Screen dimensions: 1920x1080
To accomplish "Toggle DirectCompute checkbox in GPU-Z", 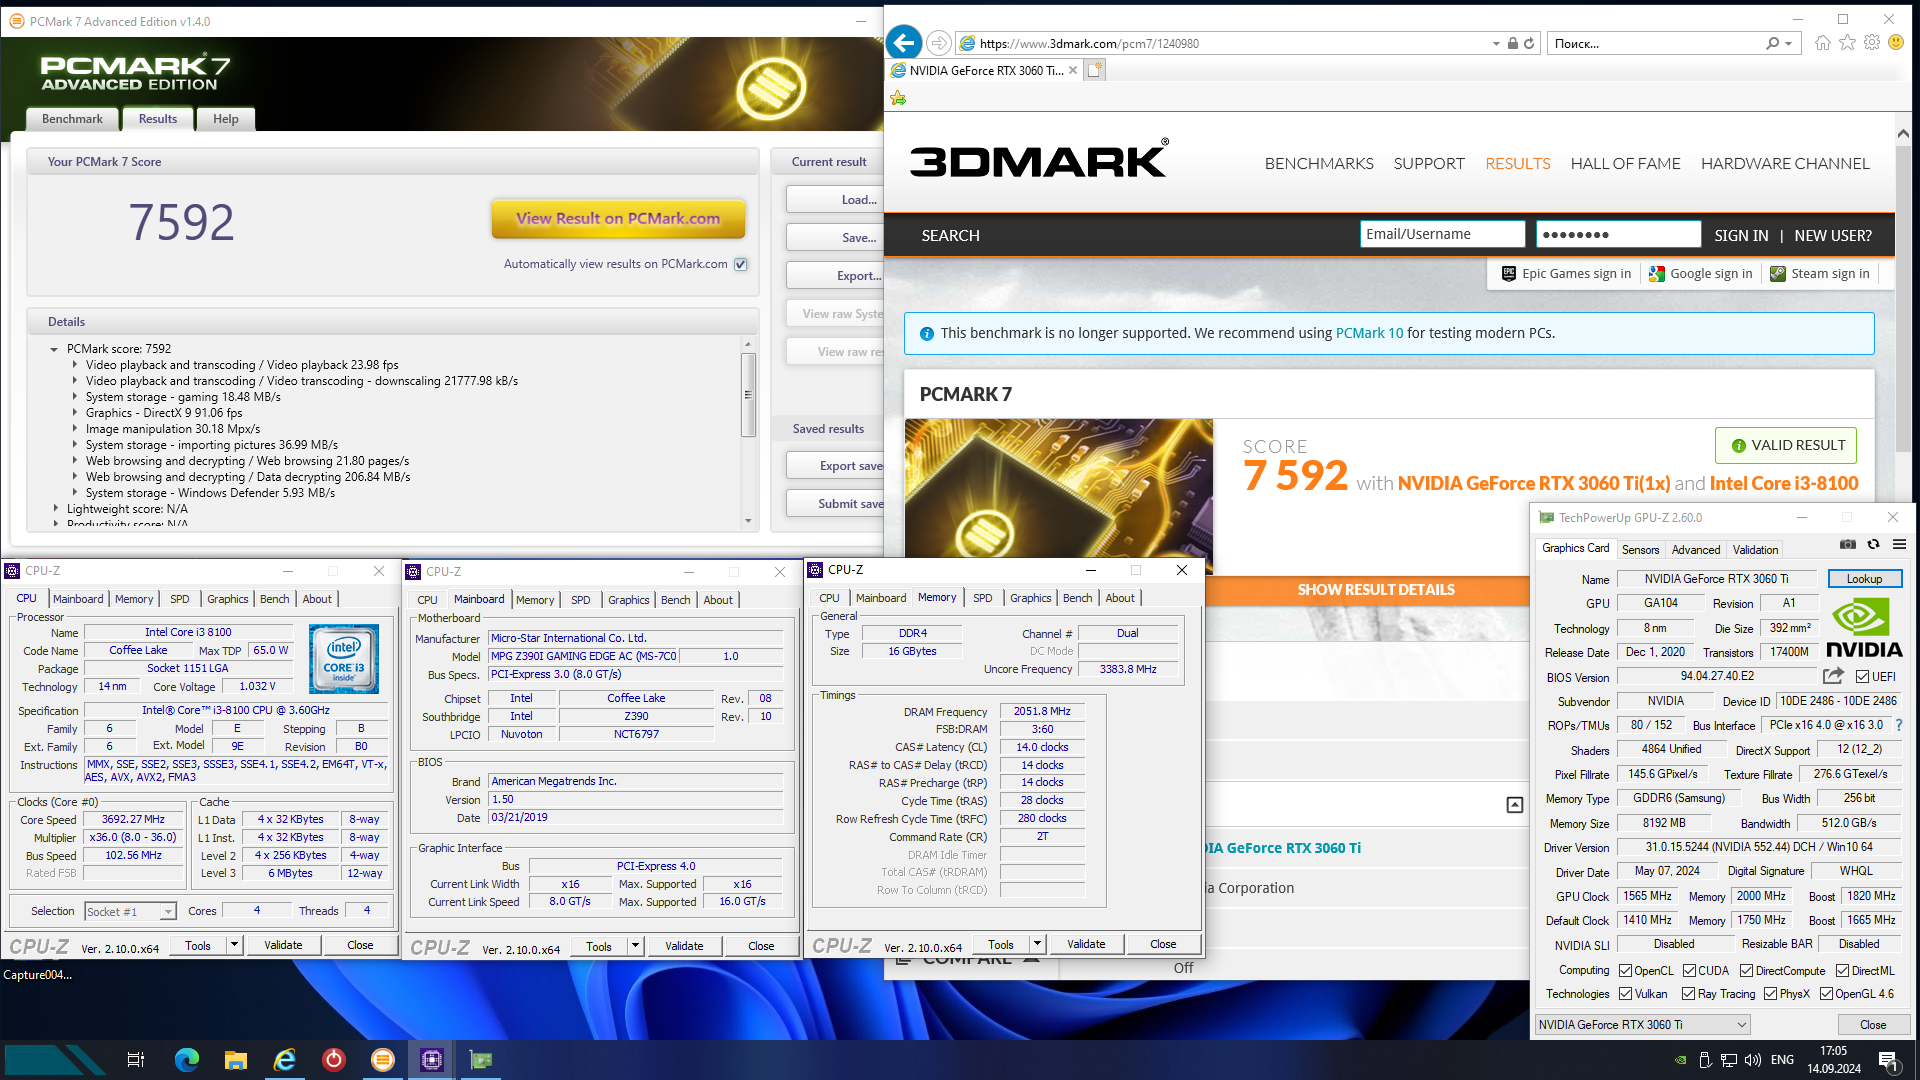I will (1746, 971).
